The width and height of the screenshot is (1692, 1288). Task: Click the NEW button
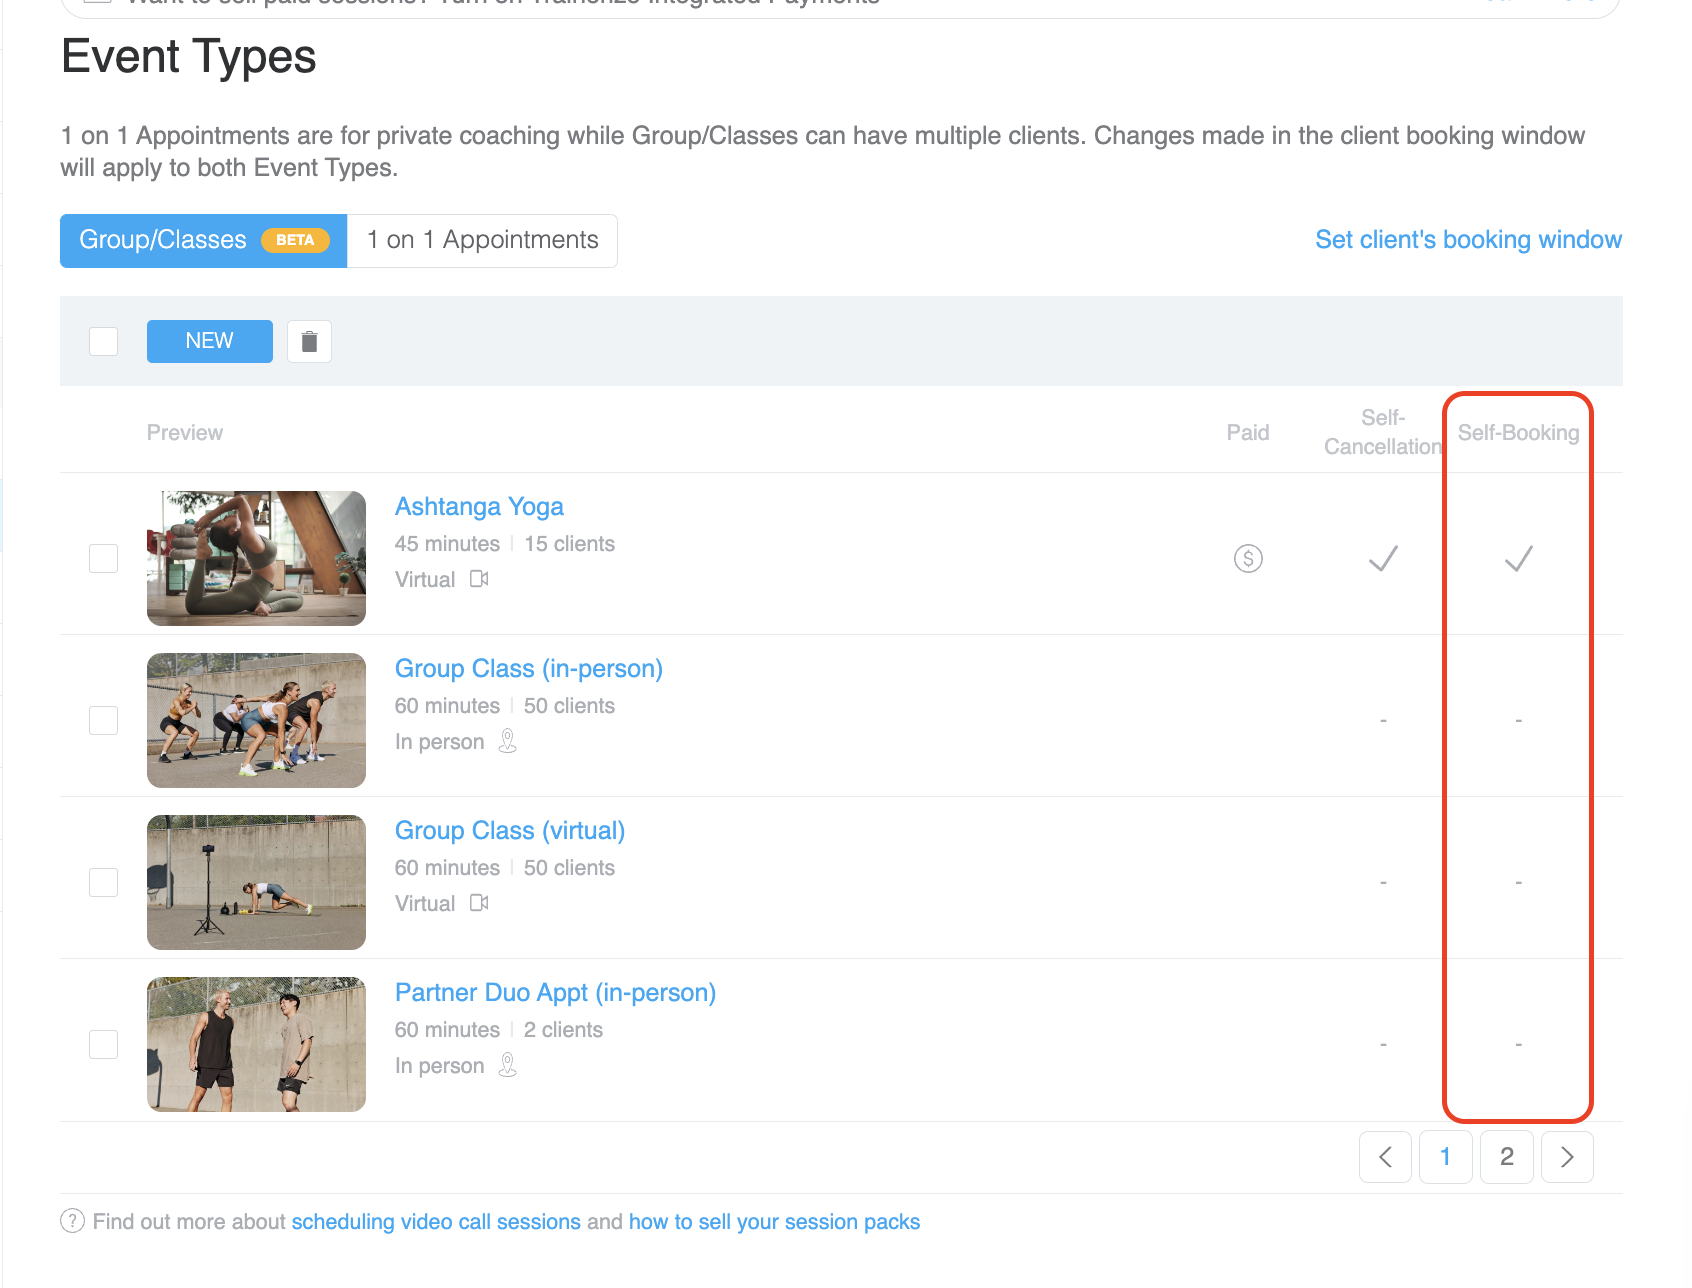pyautogui.click(x=209, y=342)
